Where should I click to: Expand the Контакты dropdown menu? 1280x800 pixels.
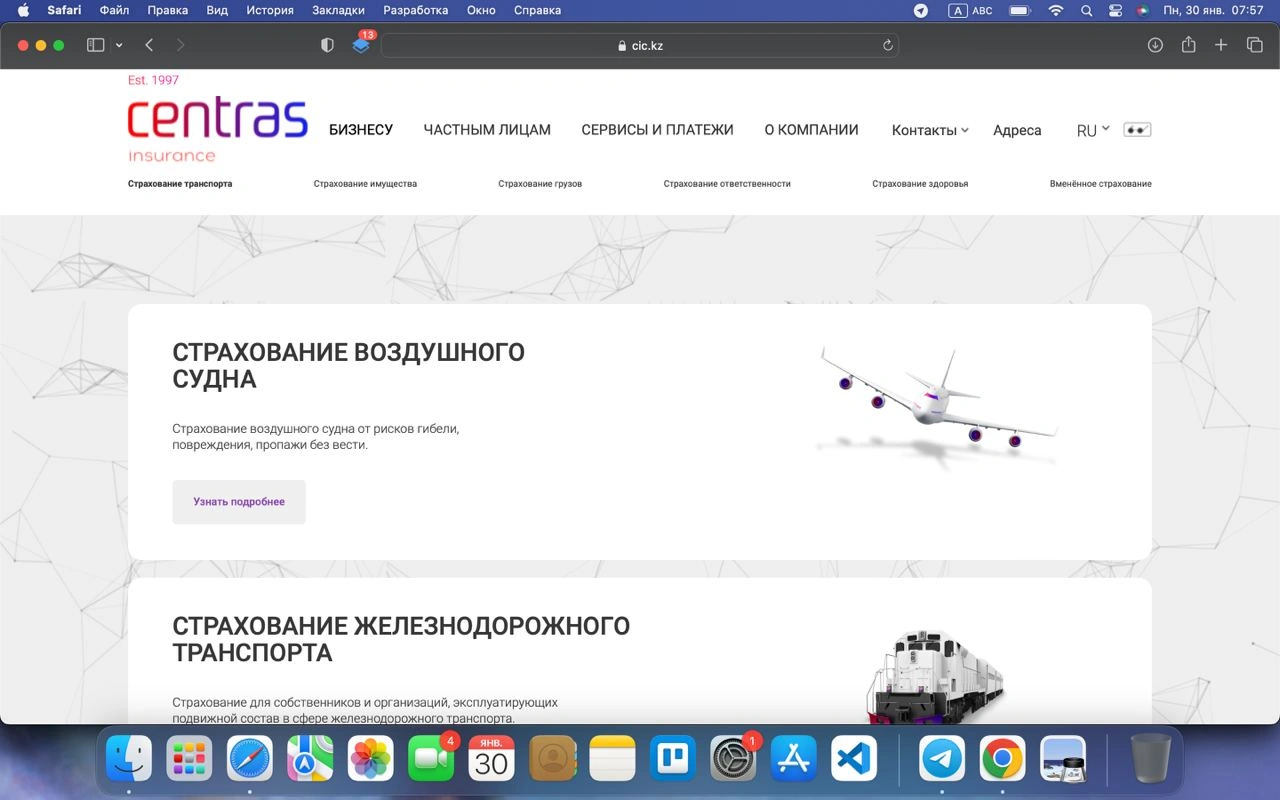930,130
